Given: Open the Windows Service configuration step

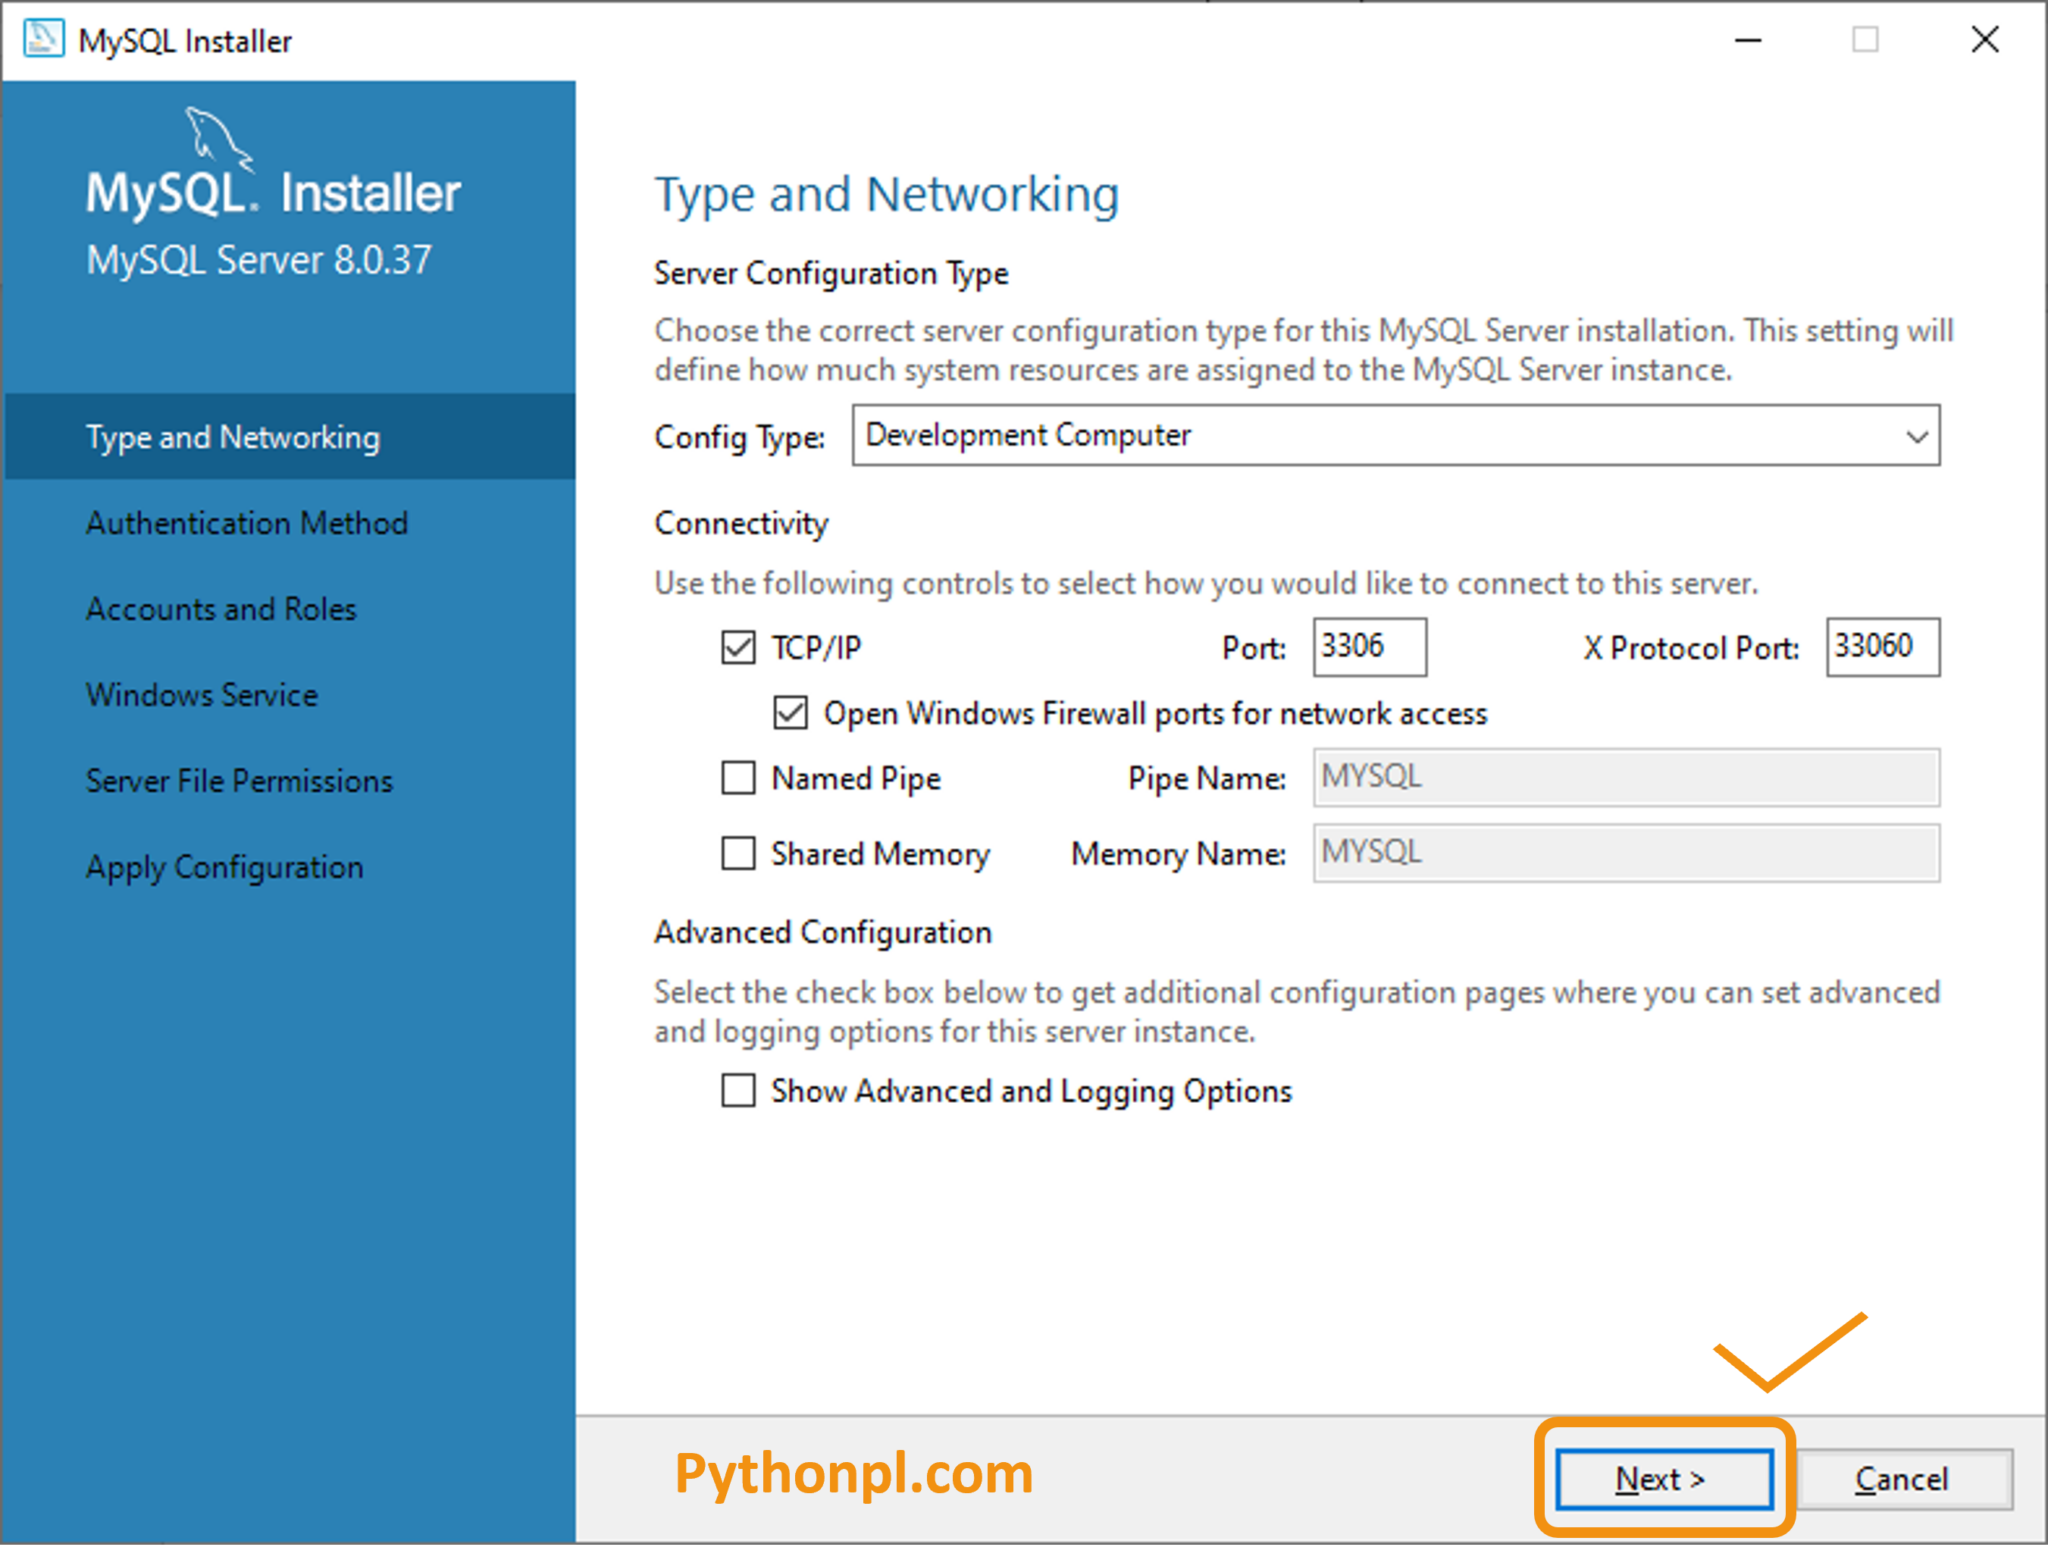Looking at the screenshot, I should pyautogui.click(x=201, y=694).
